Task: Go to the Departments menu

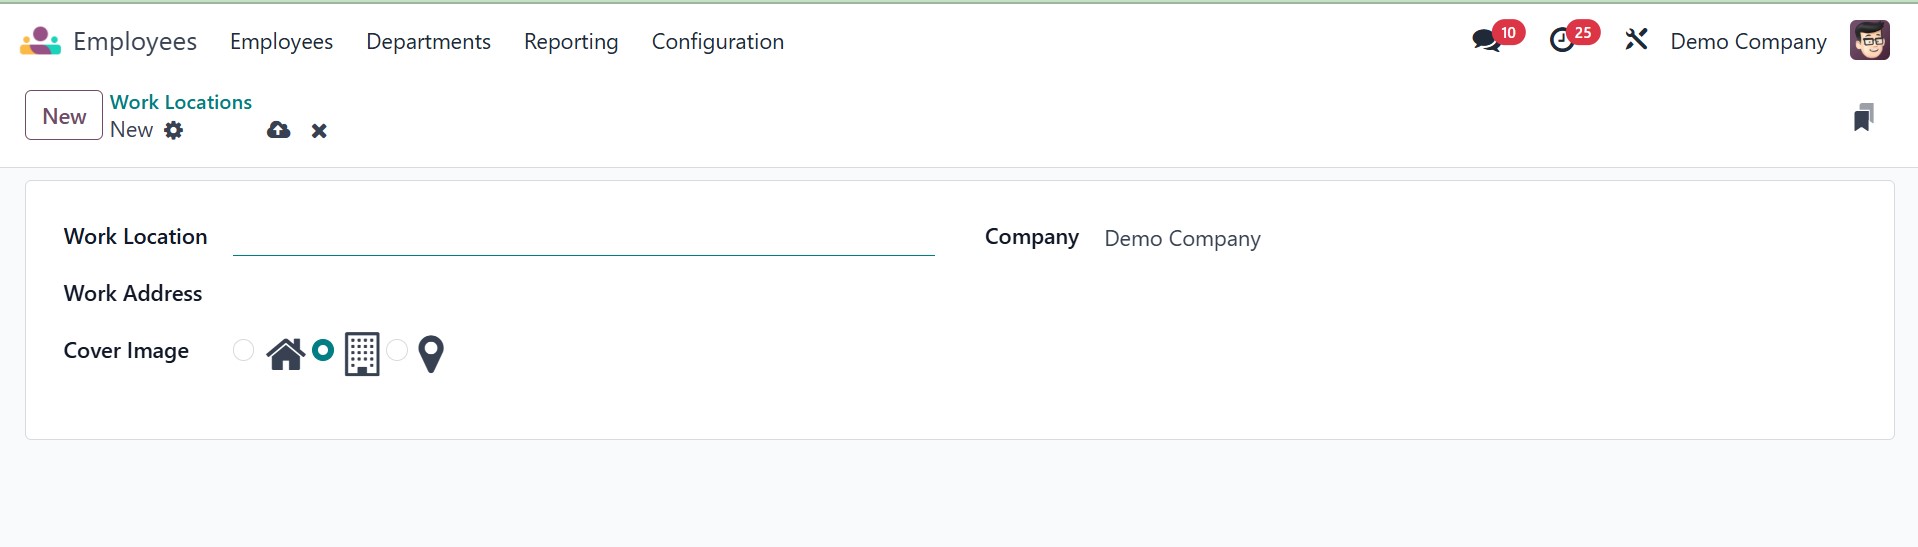Action: pyautogui.click(x=428, y=41)
